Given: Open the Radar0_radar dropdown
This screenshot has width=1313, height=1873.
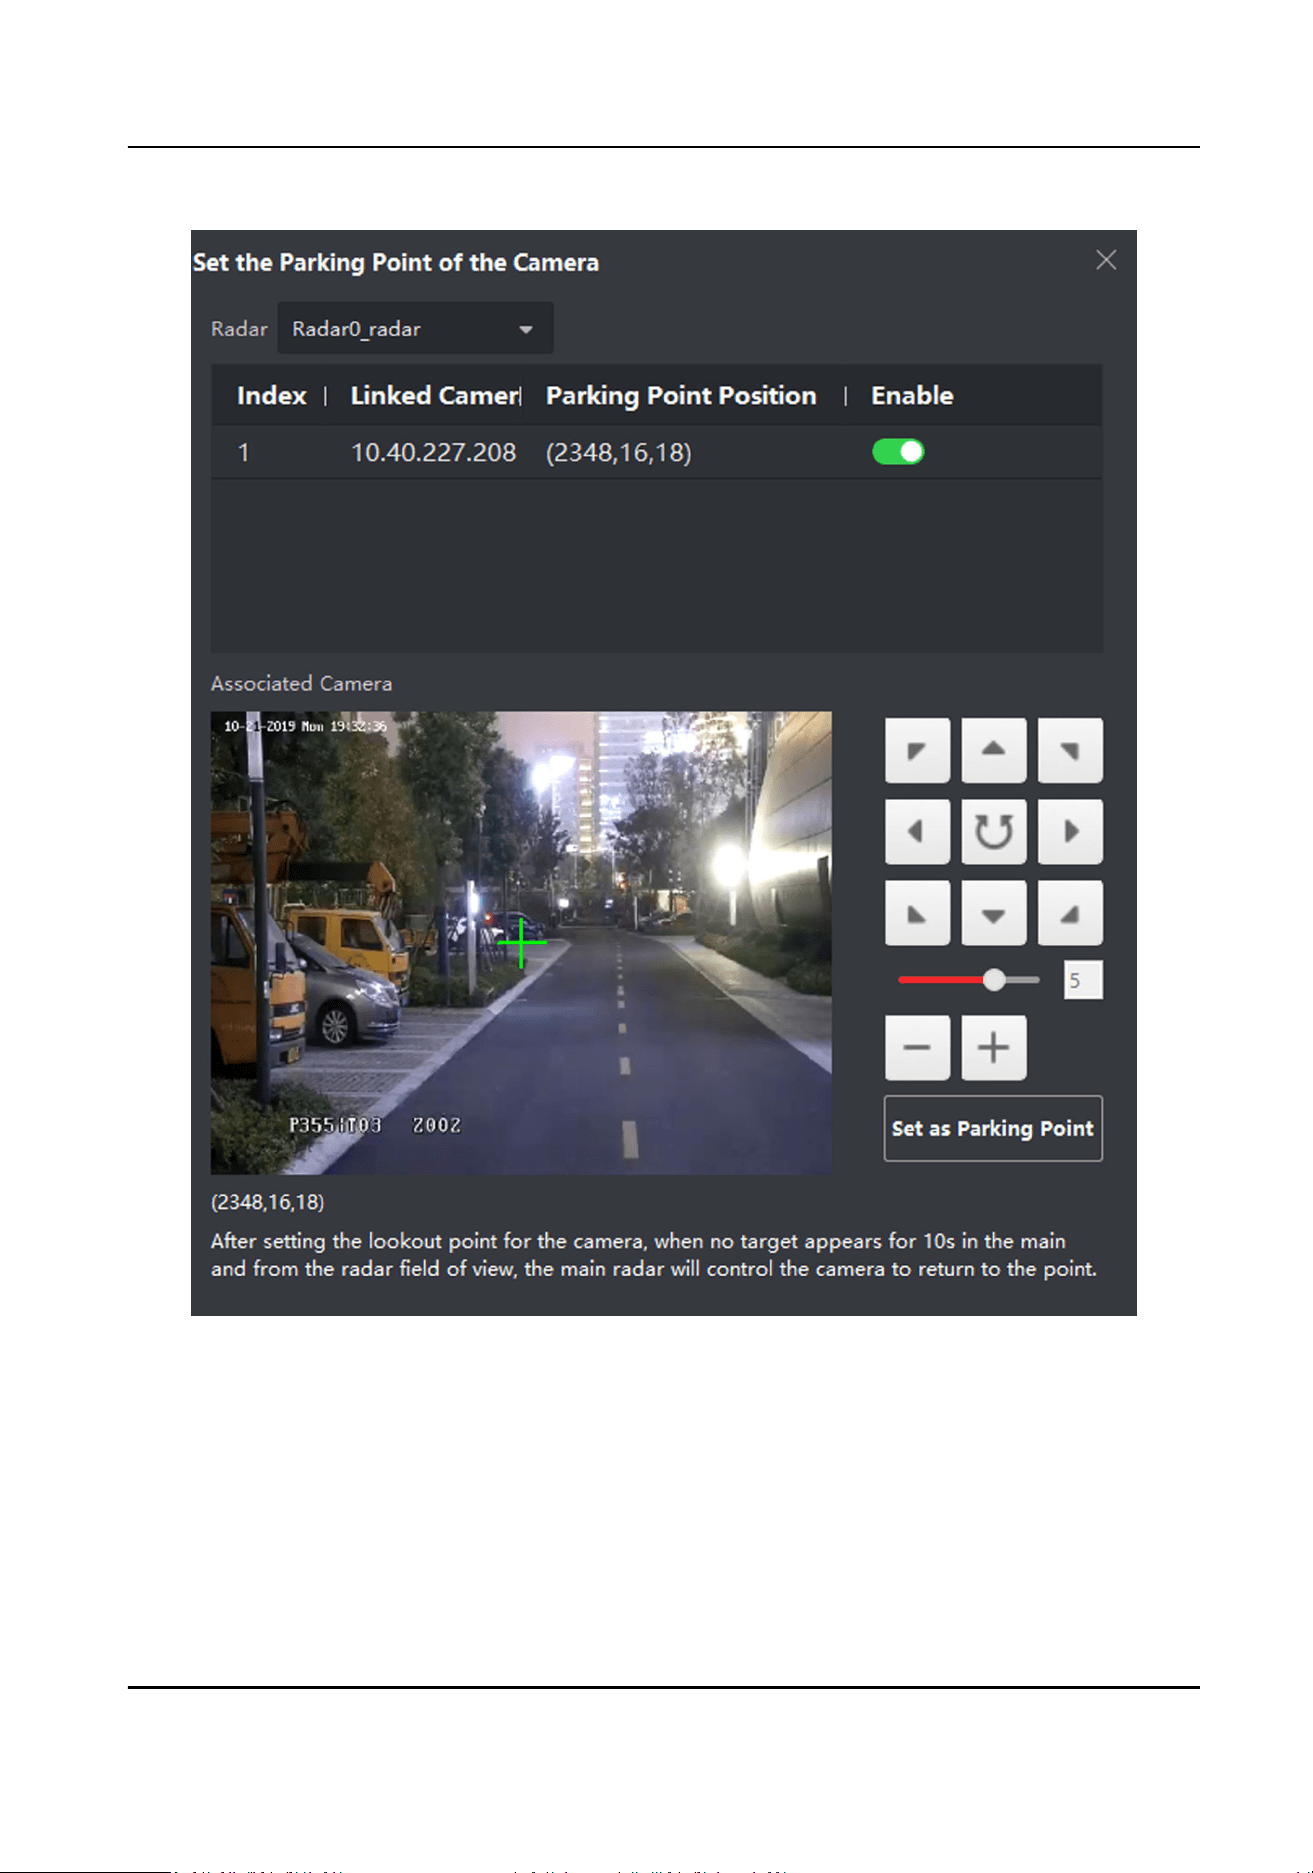Looking at the screenshot, I should coord(415,328).
